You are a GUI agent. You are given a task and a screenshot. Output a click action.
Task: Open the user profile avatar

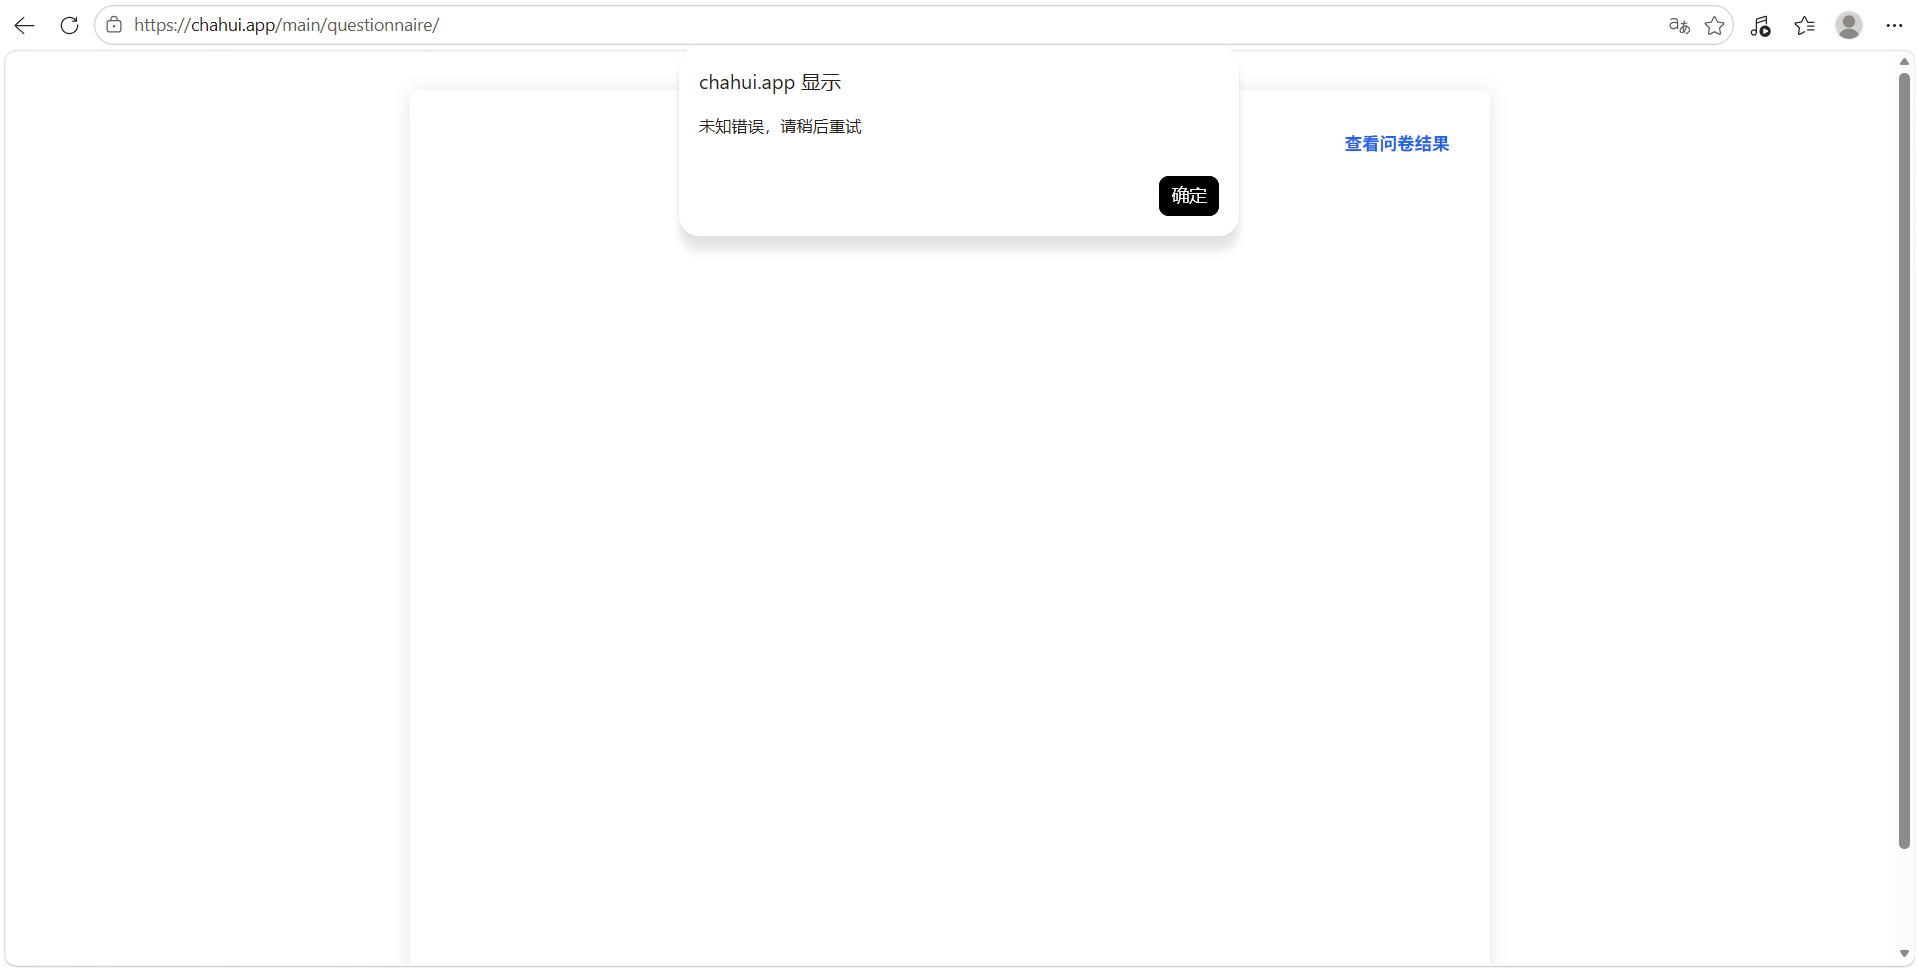[x=1849, y=25]
